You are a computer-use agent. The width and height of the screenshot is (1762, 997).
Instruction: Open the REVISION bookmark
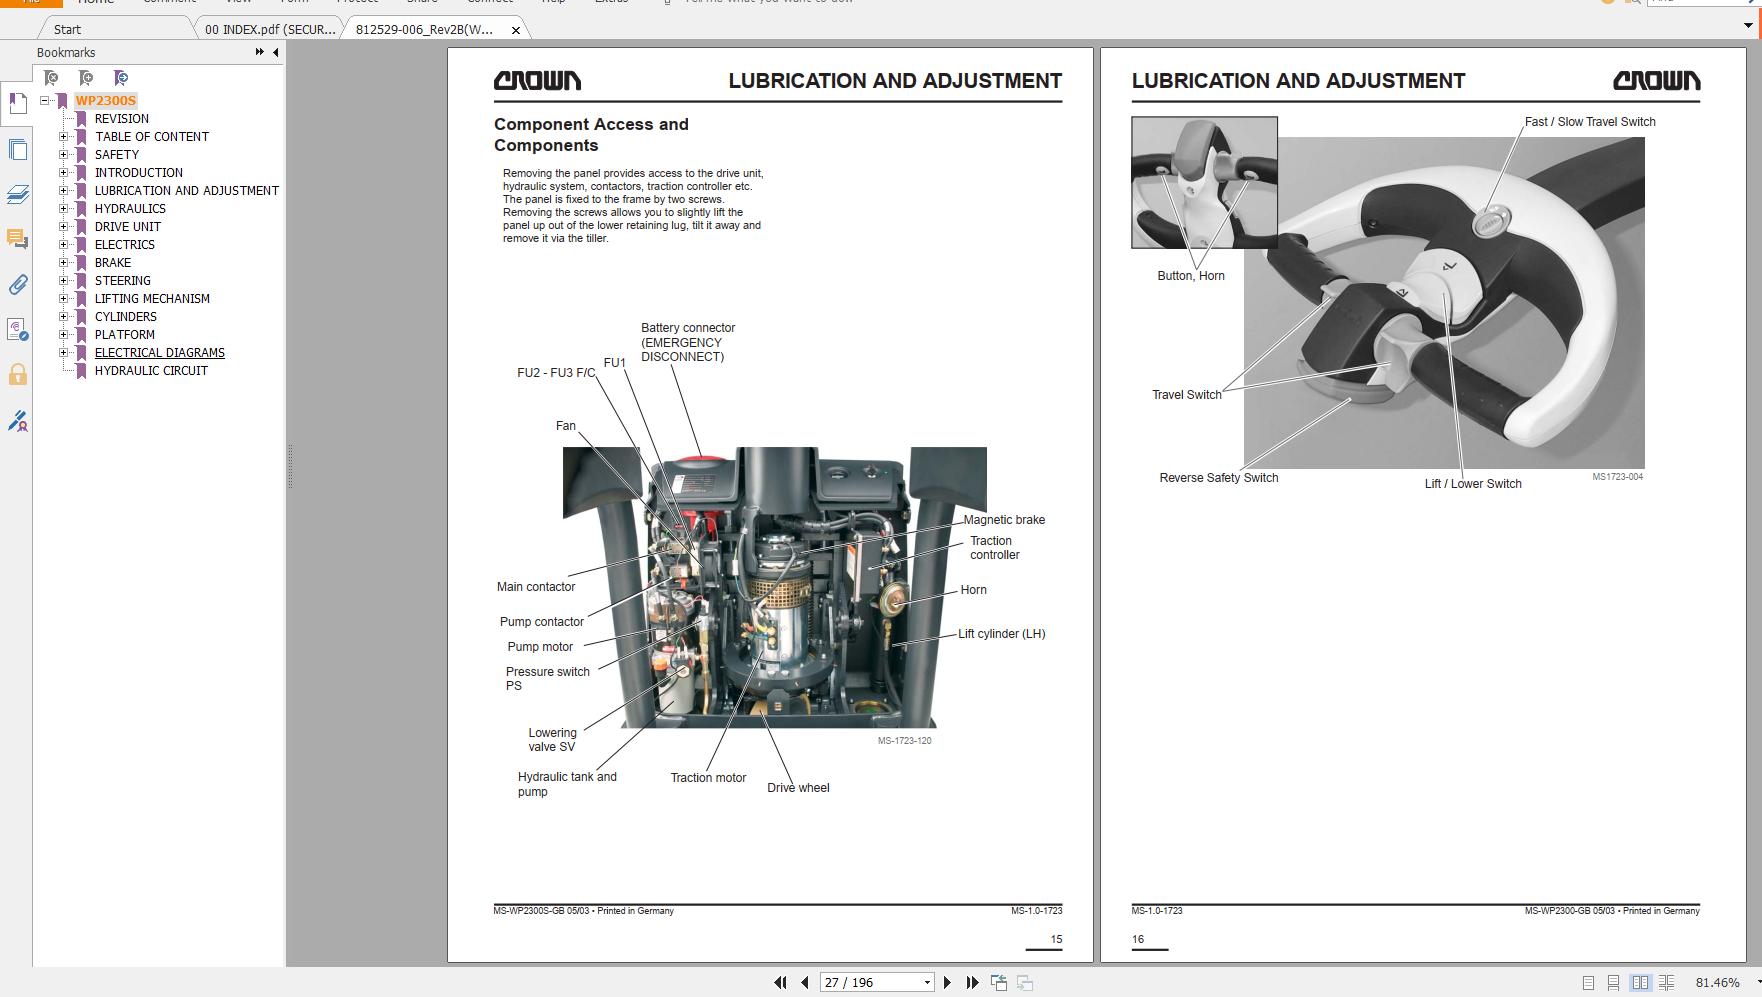coord(122,118)
